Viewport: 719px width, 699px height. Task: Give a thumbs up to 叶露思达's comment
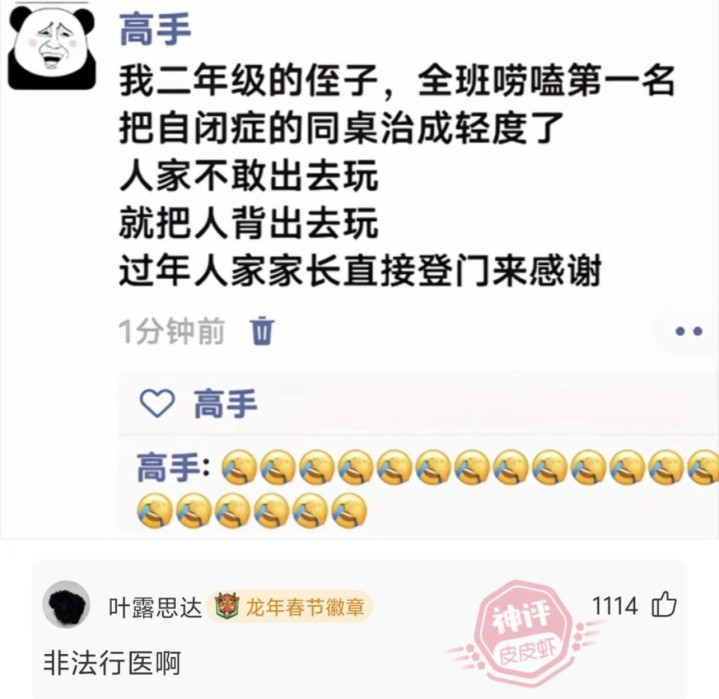pos(664,604)
